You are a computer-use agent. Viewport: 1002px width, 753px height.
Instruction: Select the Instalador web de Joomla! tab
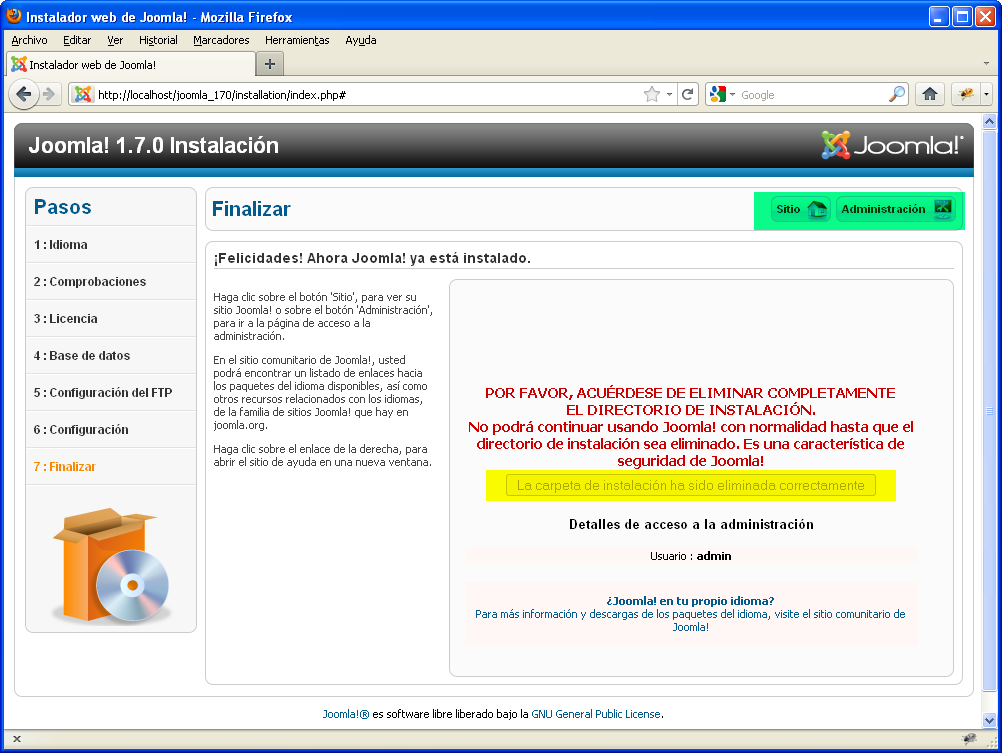130,65
